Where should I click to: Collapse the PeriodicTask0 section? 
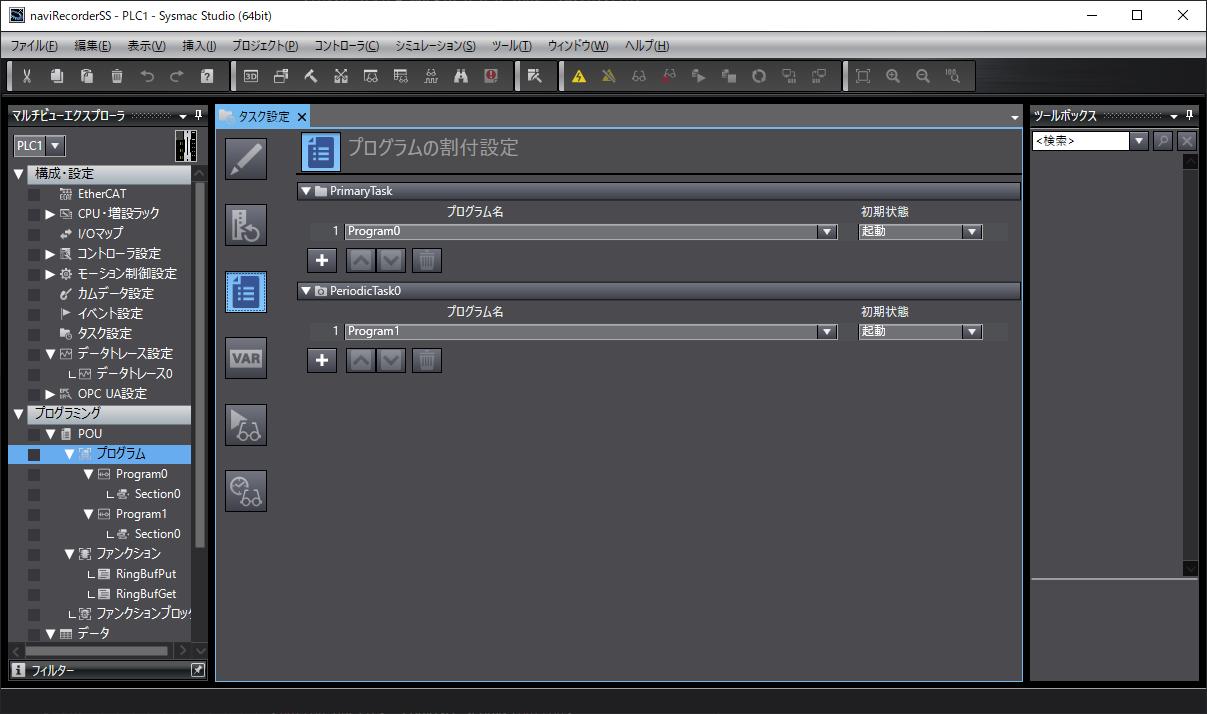306,291
